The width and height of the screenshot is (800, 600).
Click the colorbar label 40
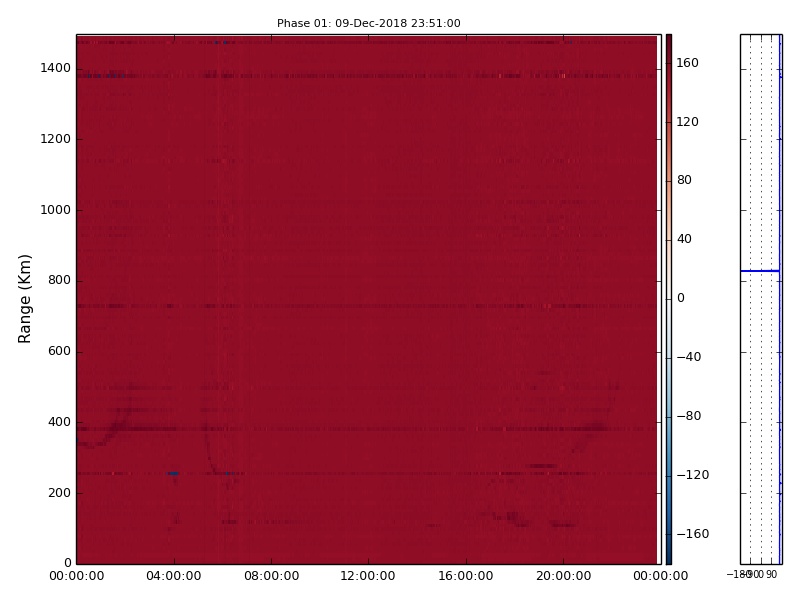(x=684, y=239)
